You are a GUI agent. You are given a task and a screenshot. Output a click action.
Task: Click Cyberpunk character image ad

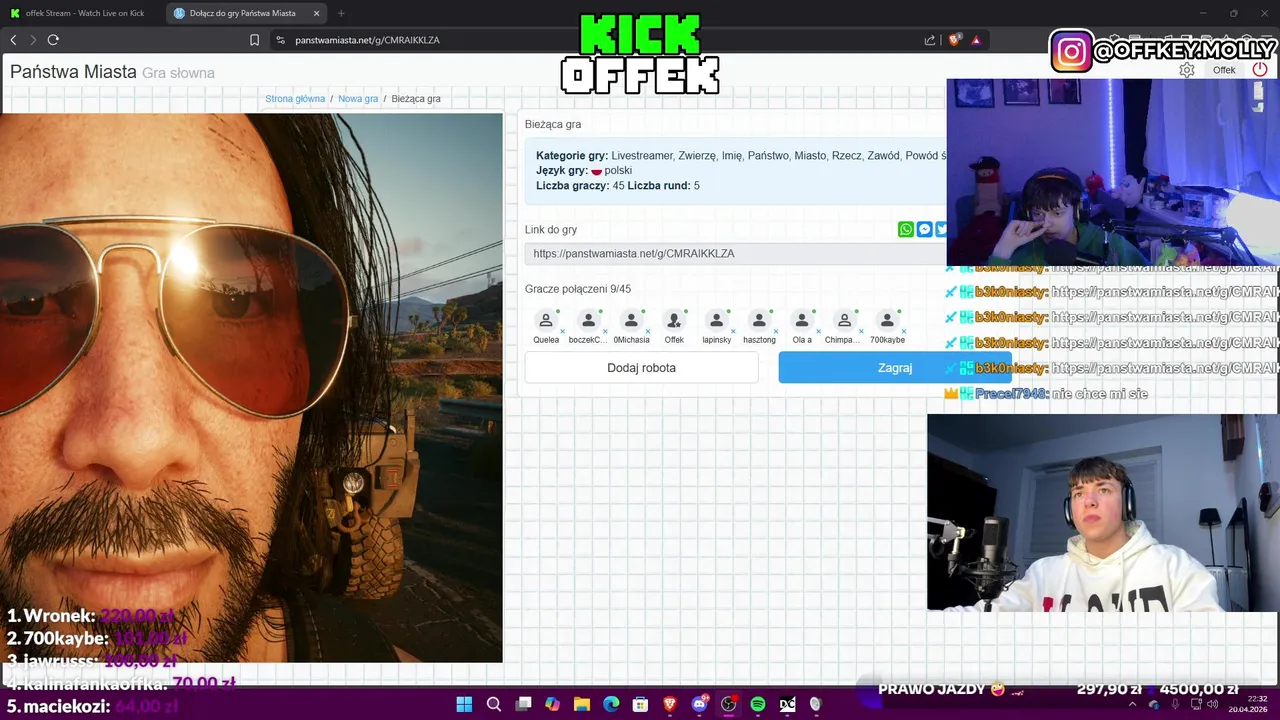[x=251, y=387]
